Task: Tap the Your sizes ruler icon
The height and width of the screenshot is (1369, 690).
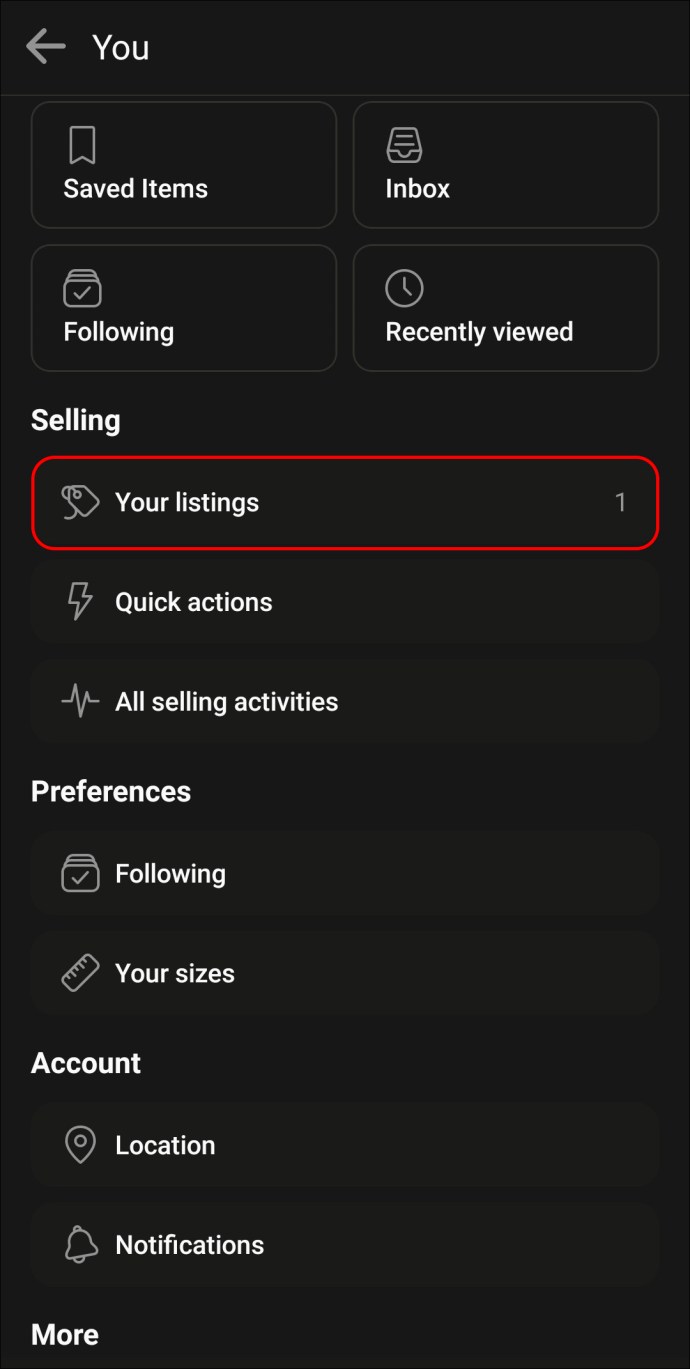Action: (80, 973)
